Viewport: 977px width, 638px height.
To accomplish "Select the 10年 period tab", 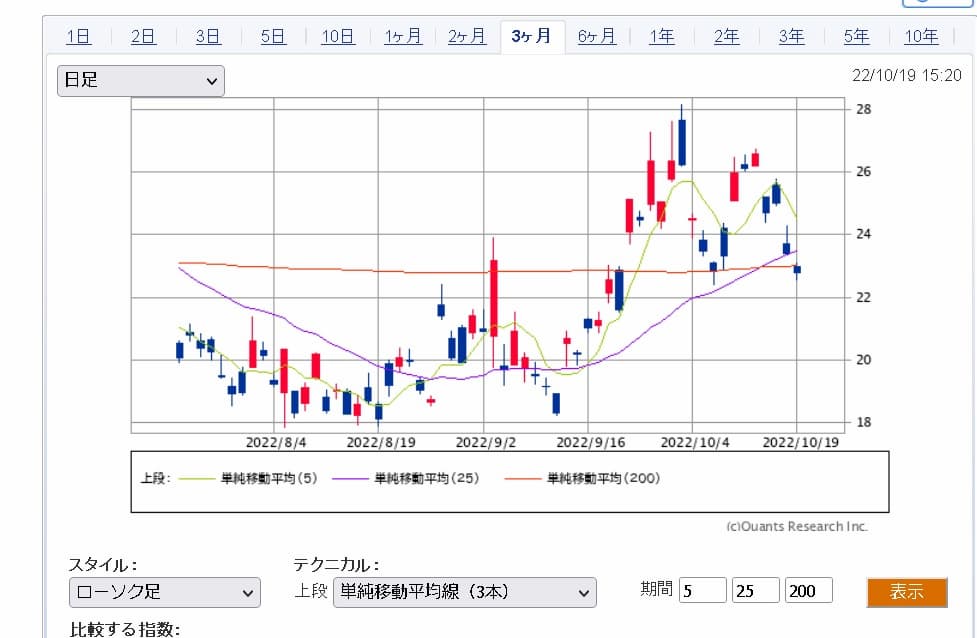I will point(921,37).
